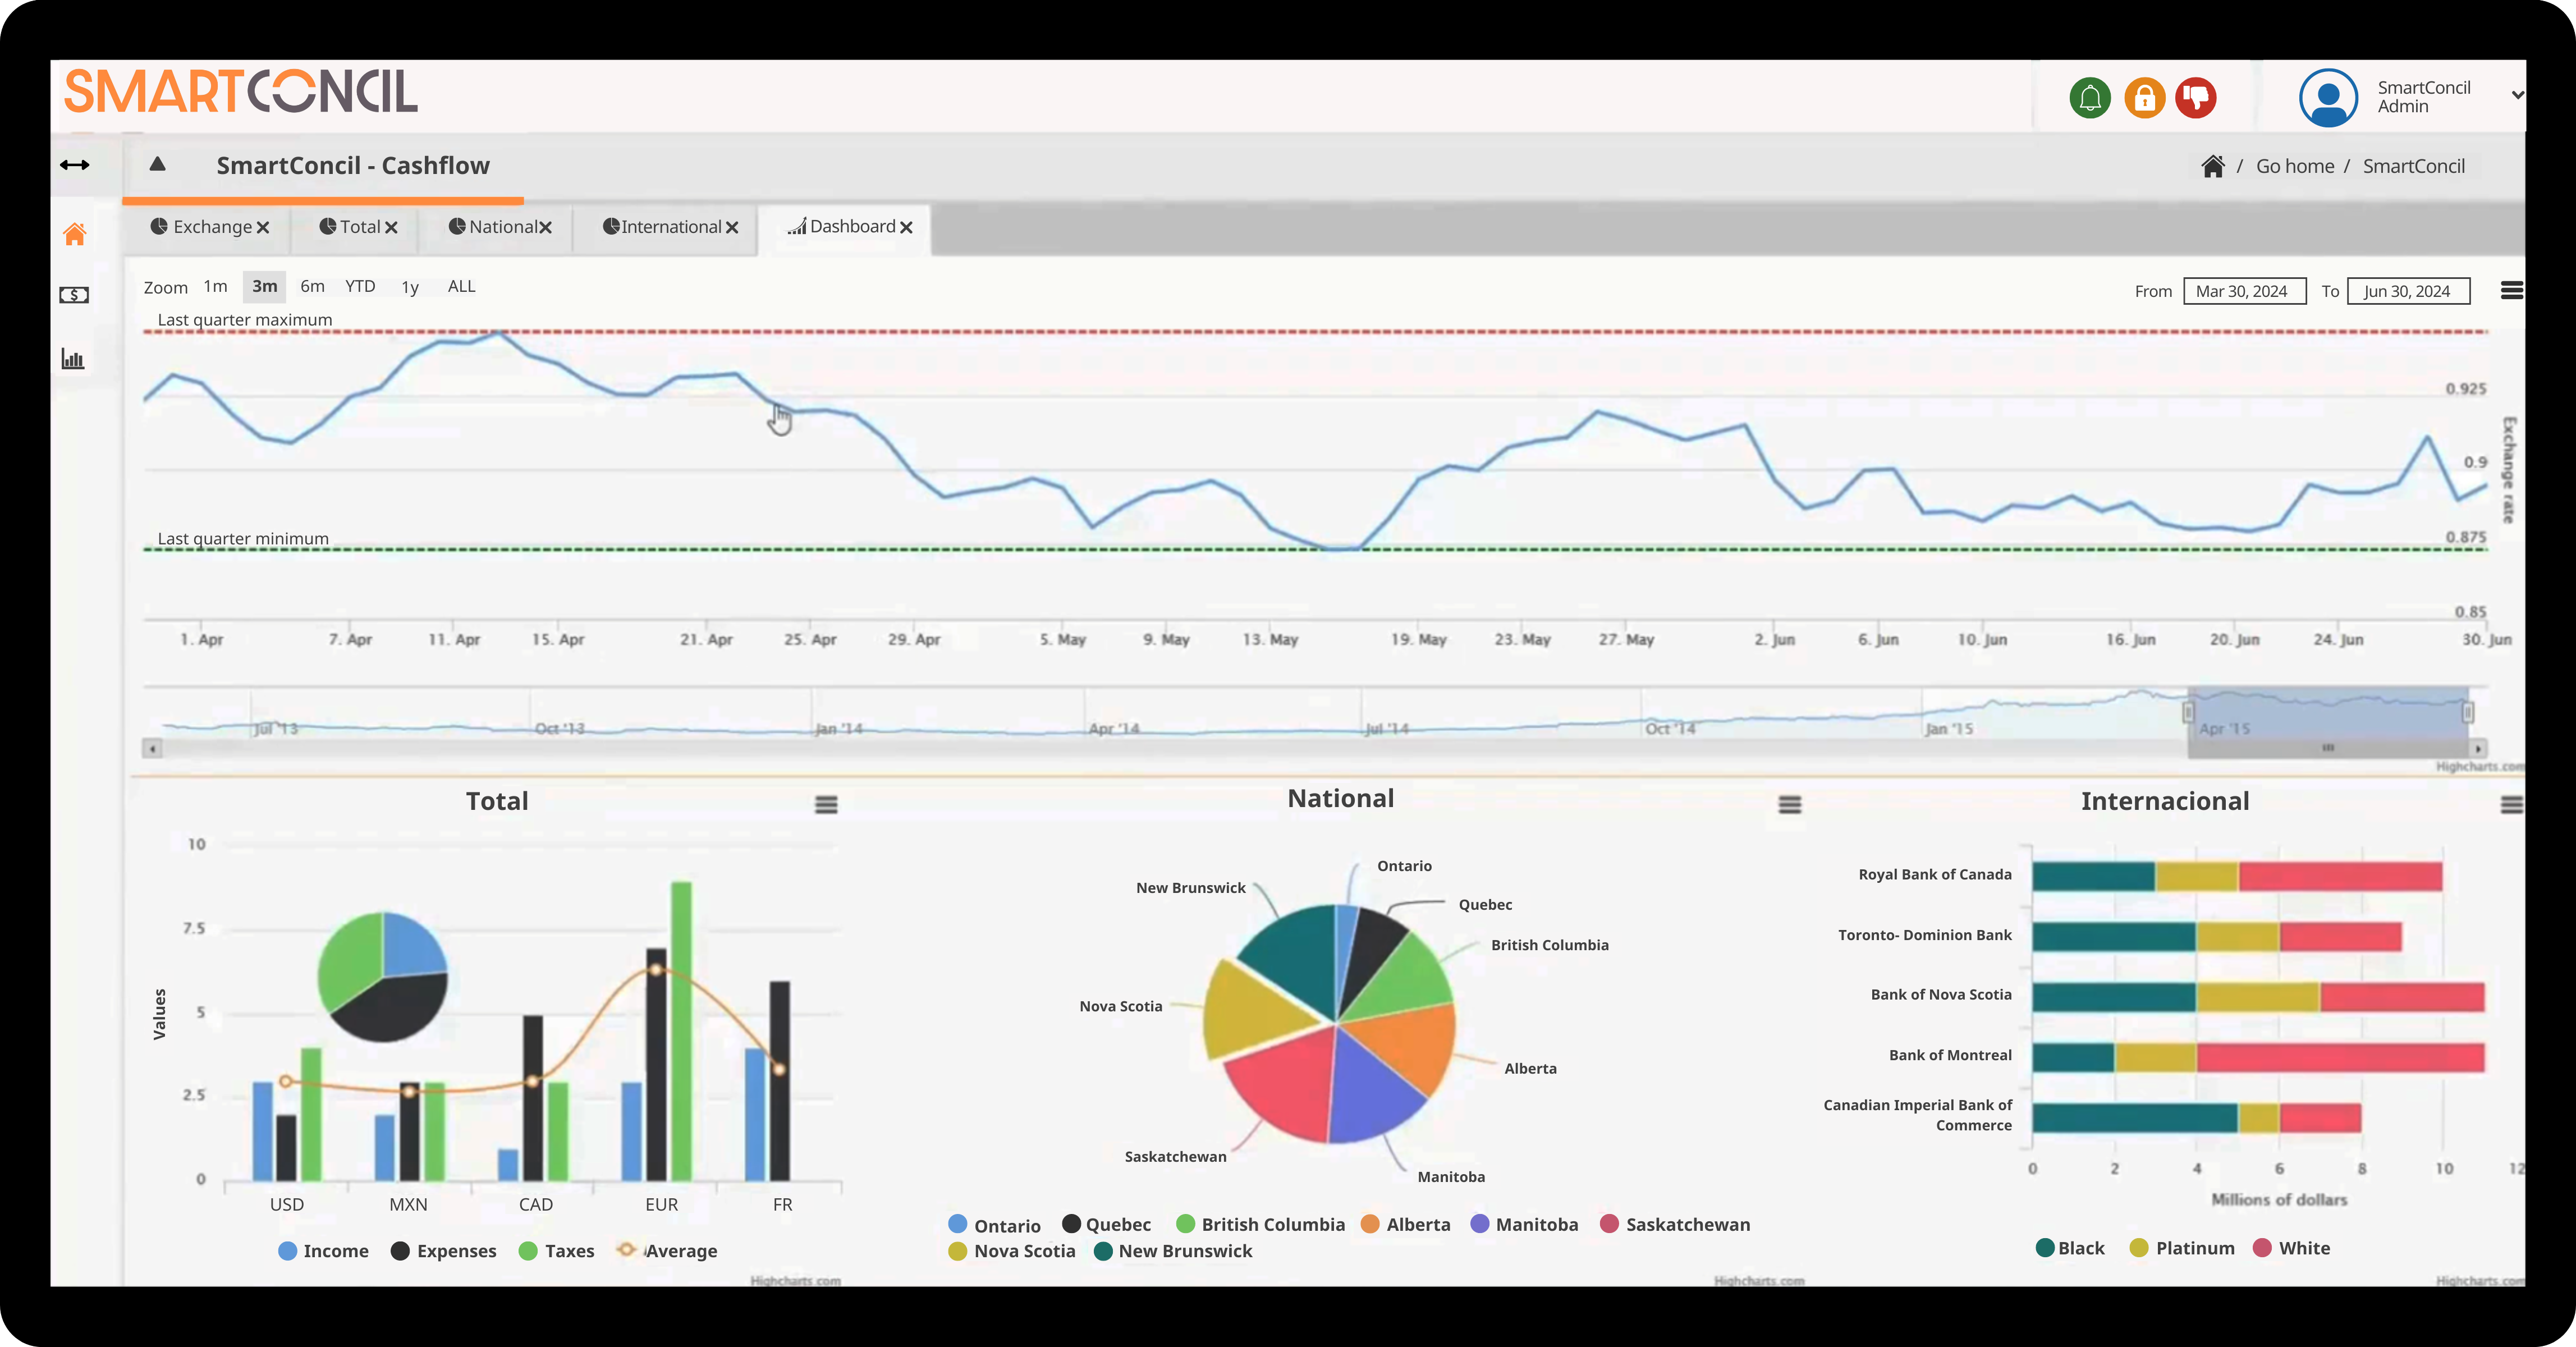
Task: Open the bar chart analytics sidebar icon
Action: pyautogui.click(x=74, y=359)
